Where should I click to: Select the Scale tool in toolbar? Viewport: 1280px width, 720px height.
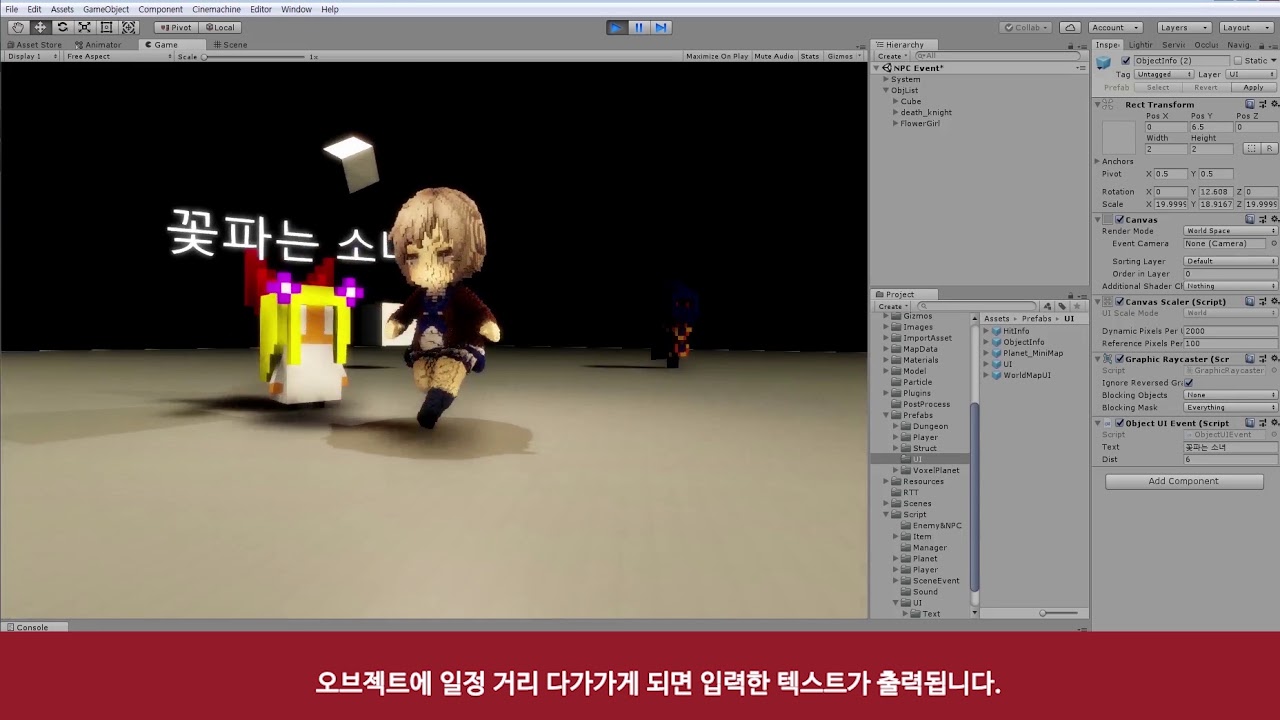point(84,28)
